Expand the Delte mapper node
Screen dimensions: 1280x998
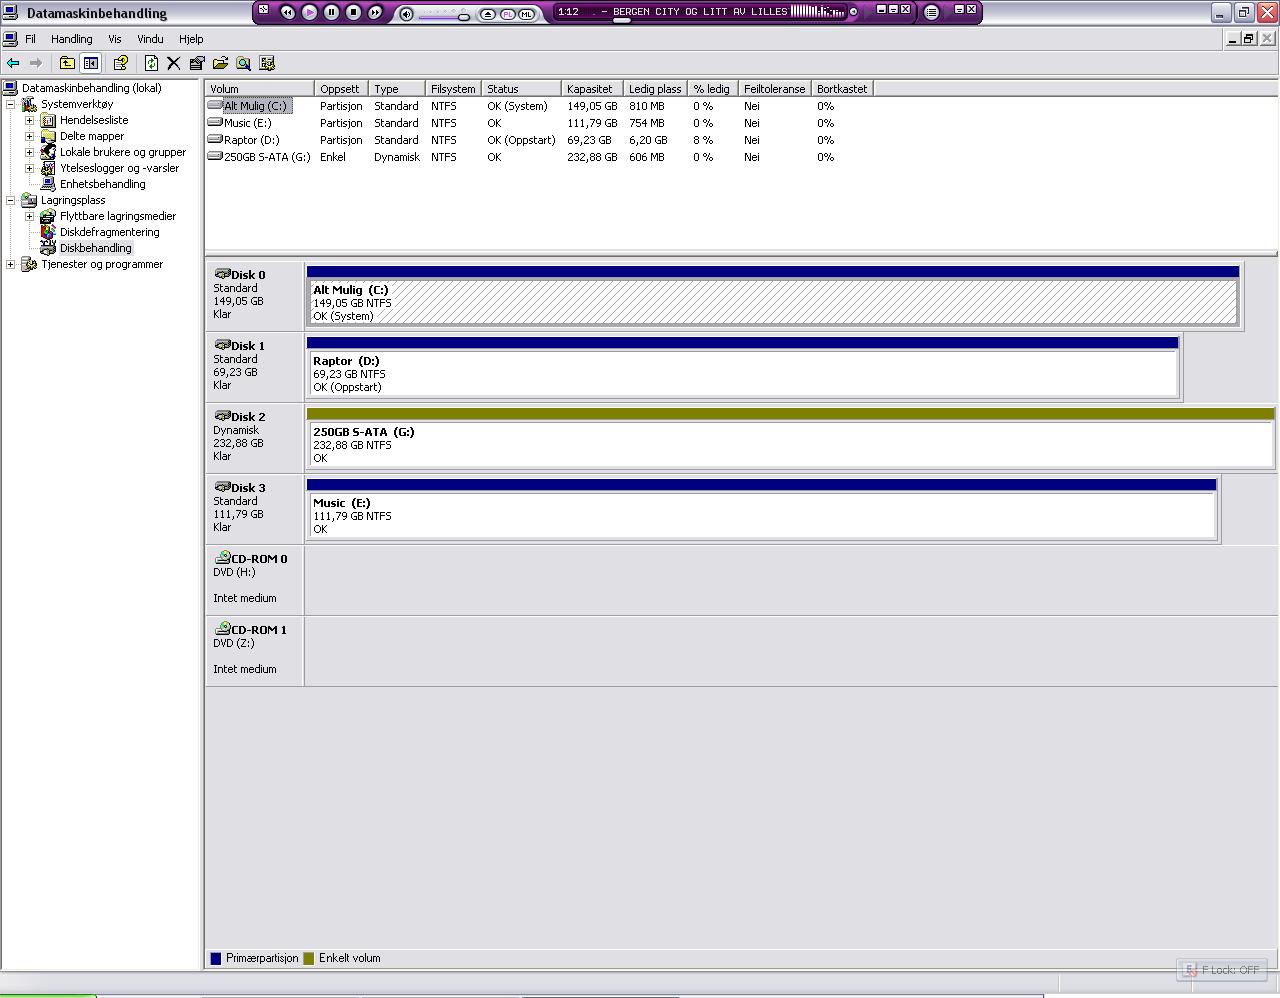click(30, 136)
